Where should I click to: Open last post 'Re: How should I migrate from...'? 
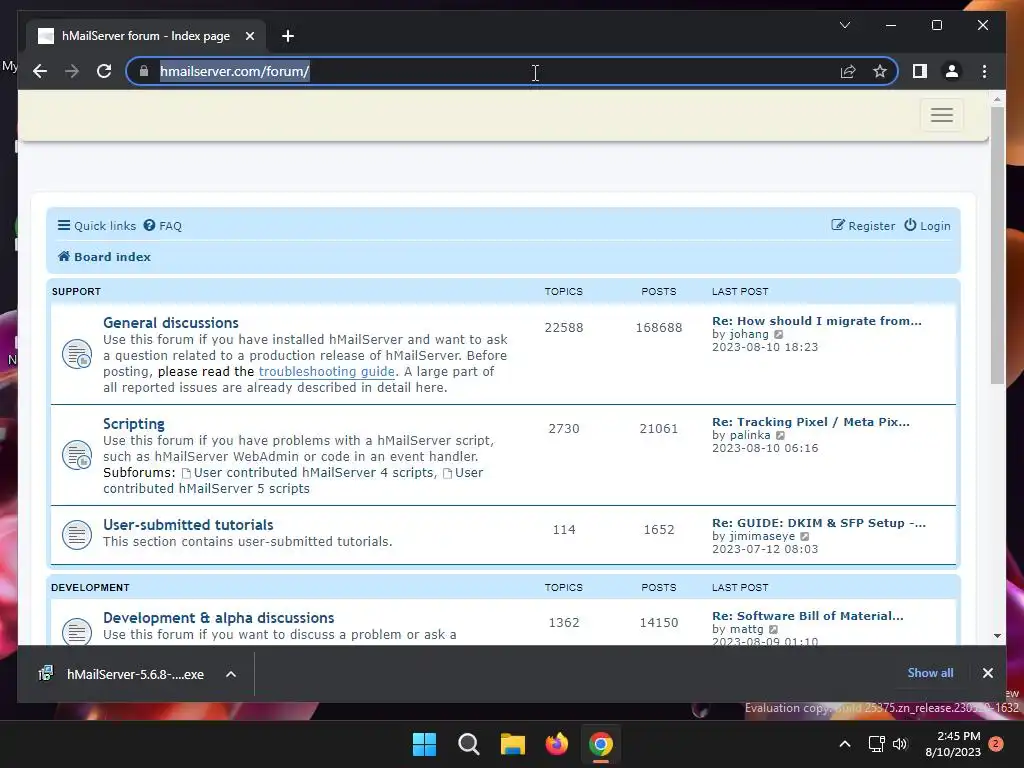pyautogui.click(x=816, y=321)
